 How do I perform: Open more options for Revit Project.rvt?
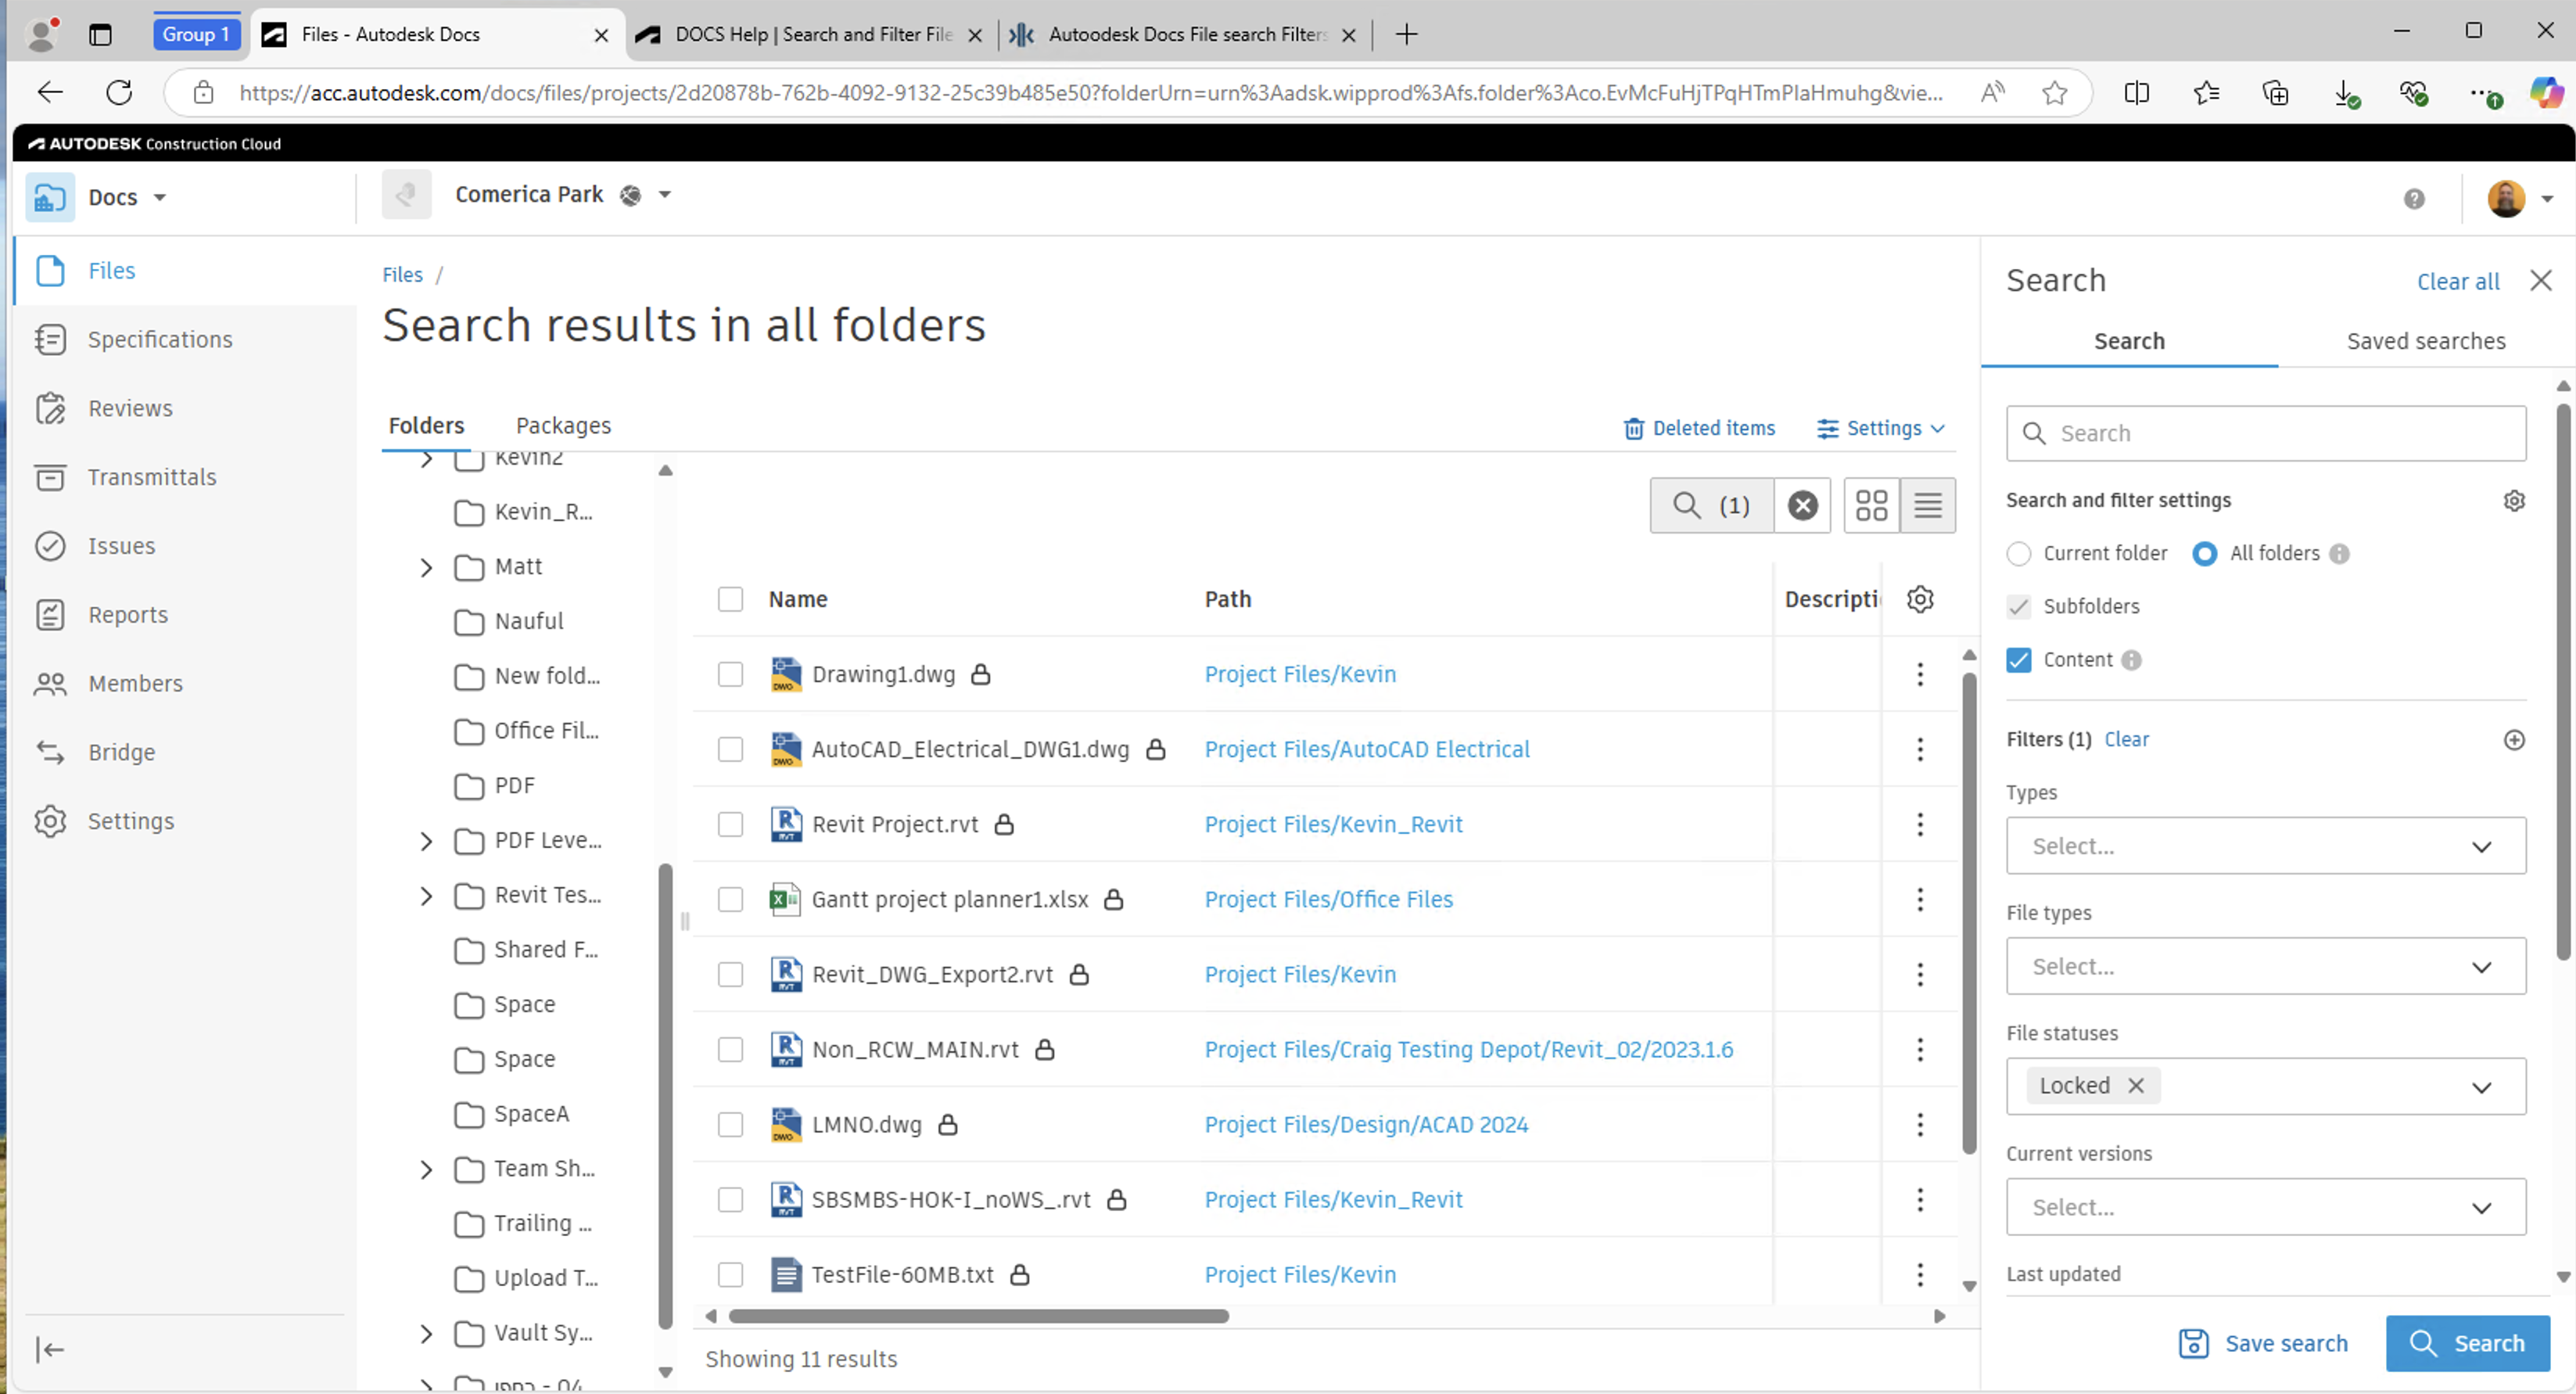(x=1920, y=824)
